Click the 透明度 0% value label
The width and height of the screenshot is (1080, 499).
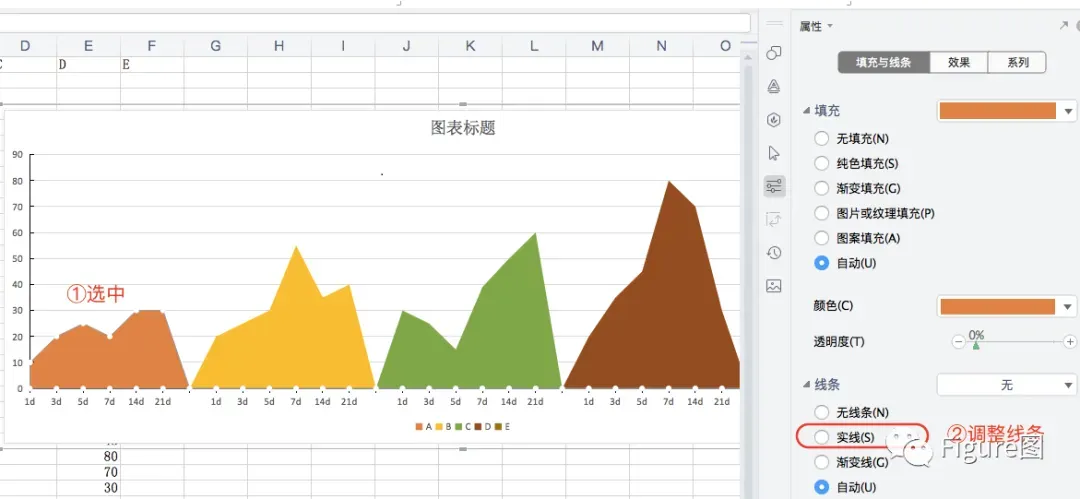click(x=976, y=335)
